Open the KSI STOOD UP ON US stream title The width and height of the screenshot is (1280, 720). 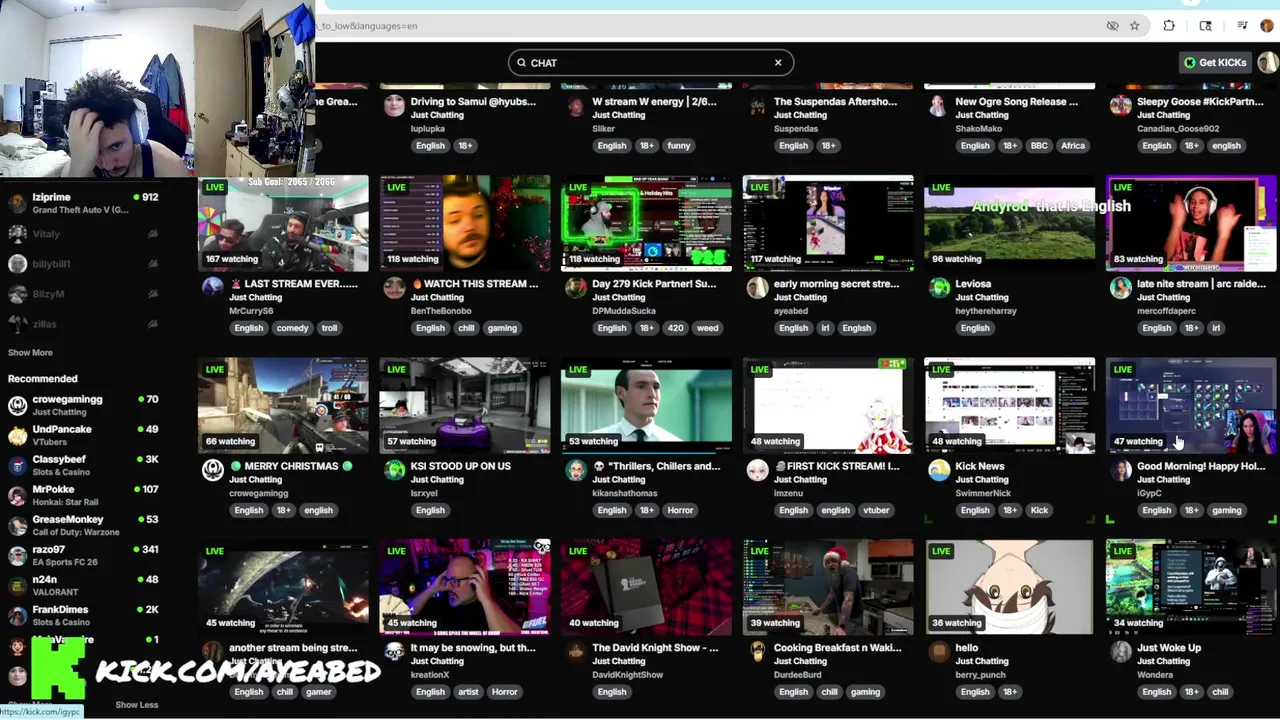461,466
